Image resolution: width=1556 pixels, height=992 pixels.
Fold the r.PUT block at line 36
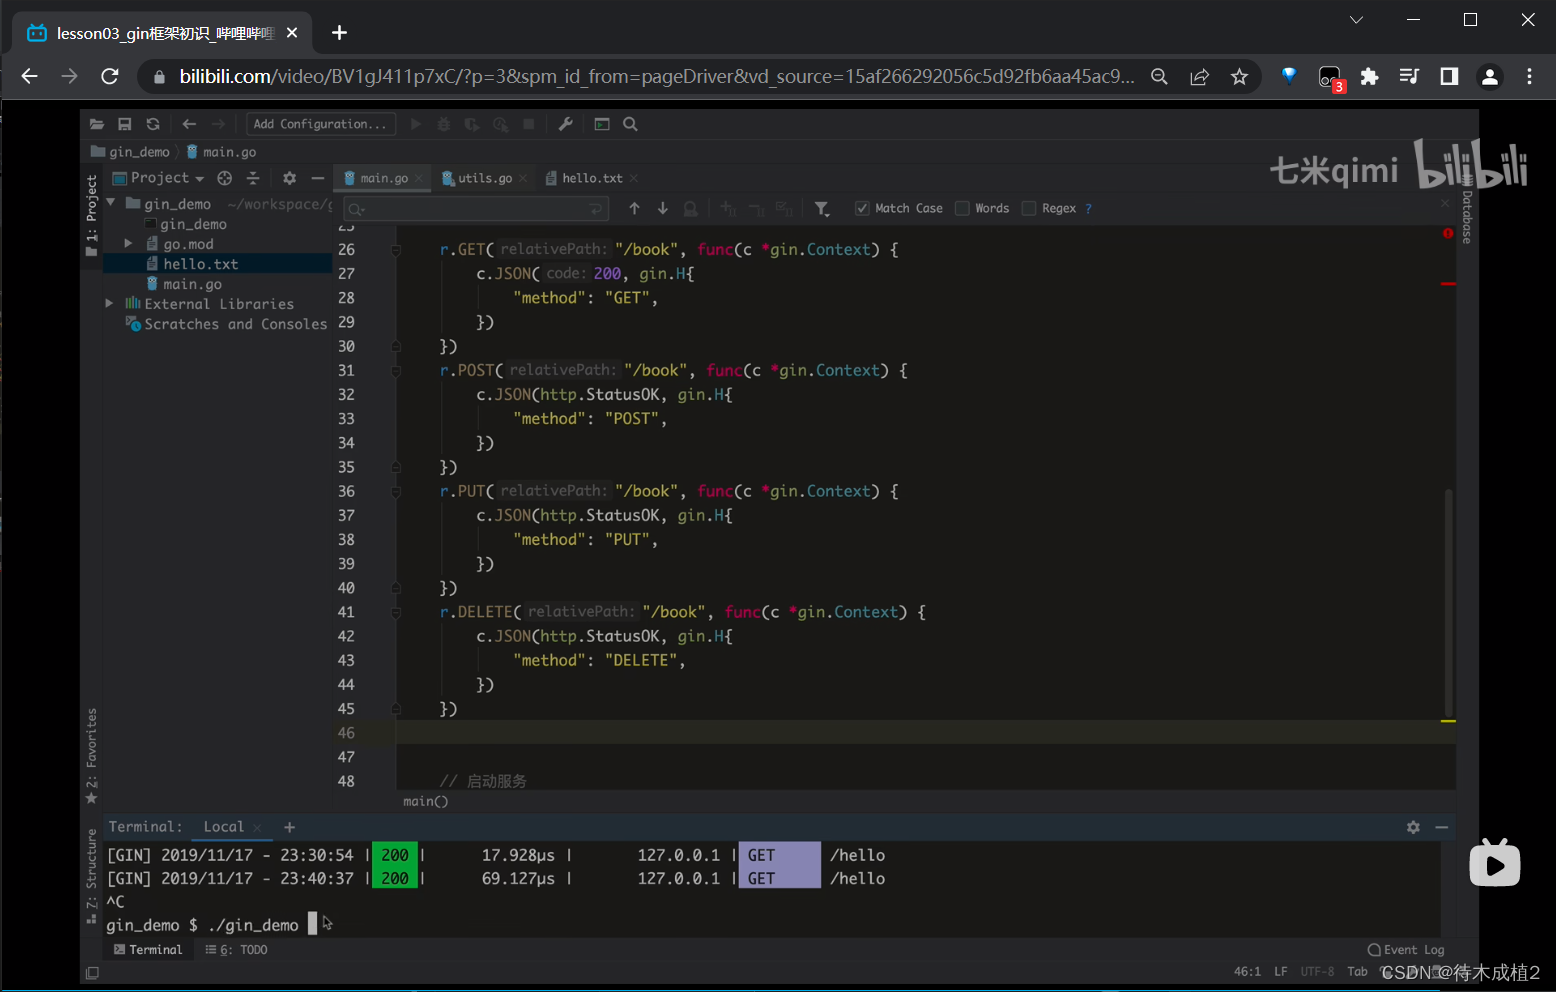[x=396, y=491]
